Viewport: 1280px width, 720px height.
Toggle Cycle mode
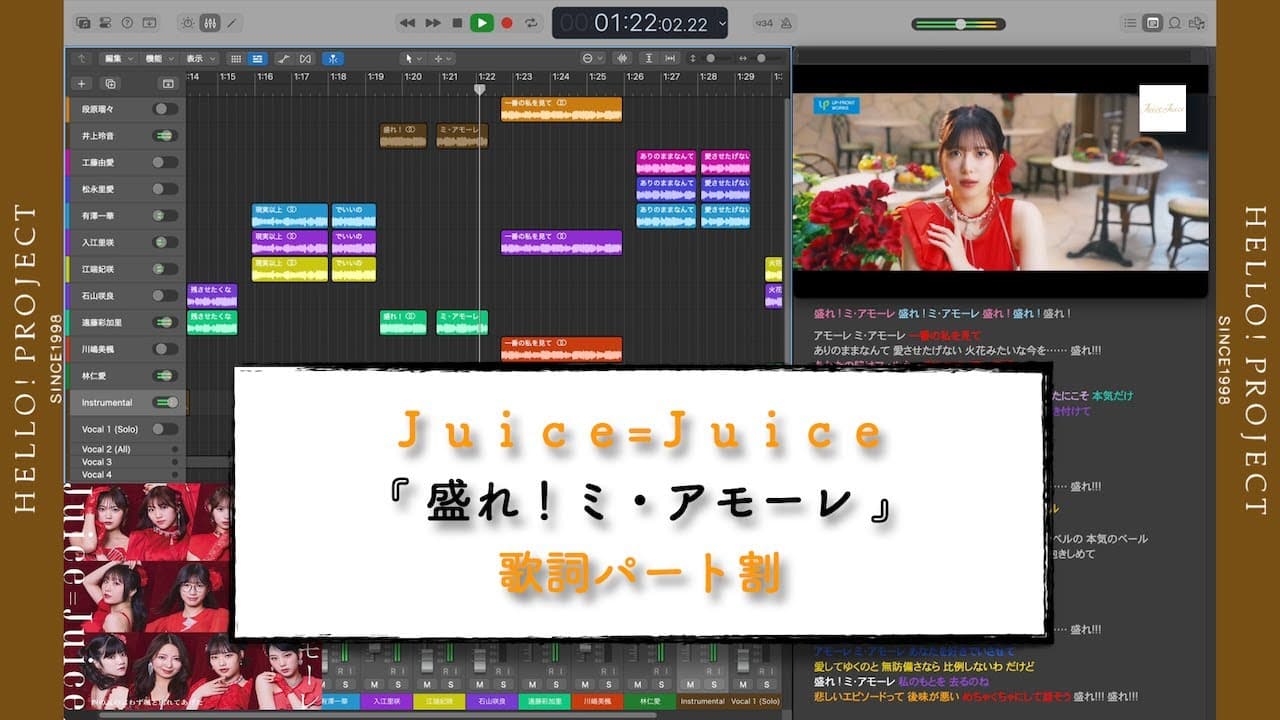[x=531, y=22]
